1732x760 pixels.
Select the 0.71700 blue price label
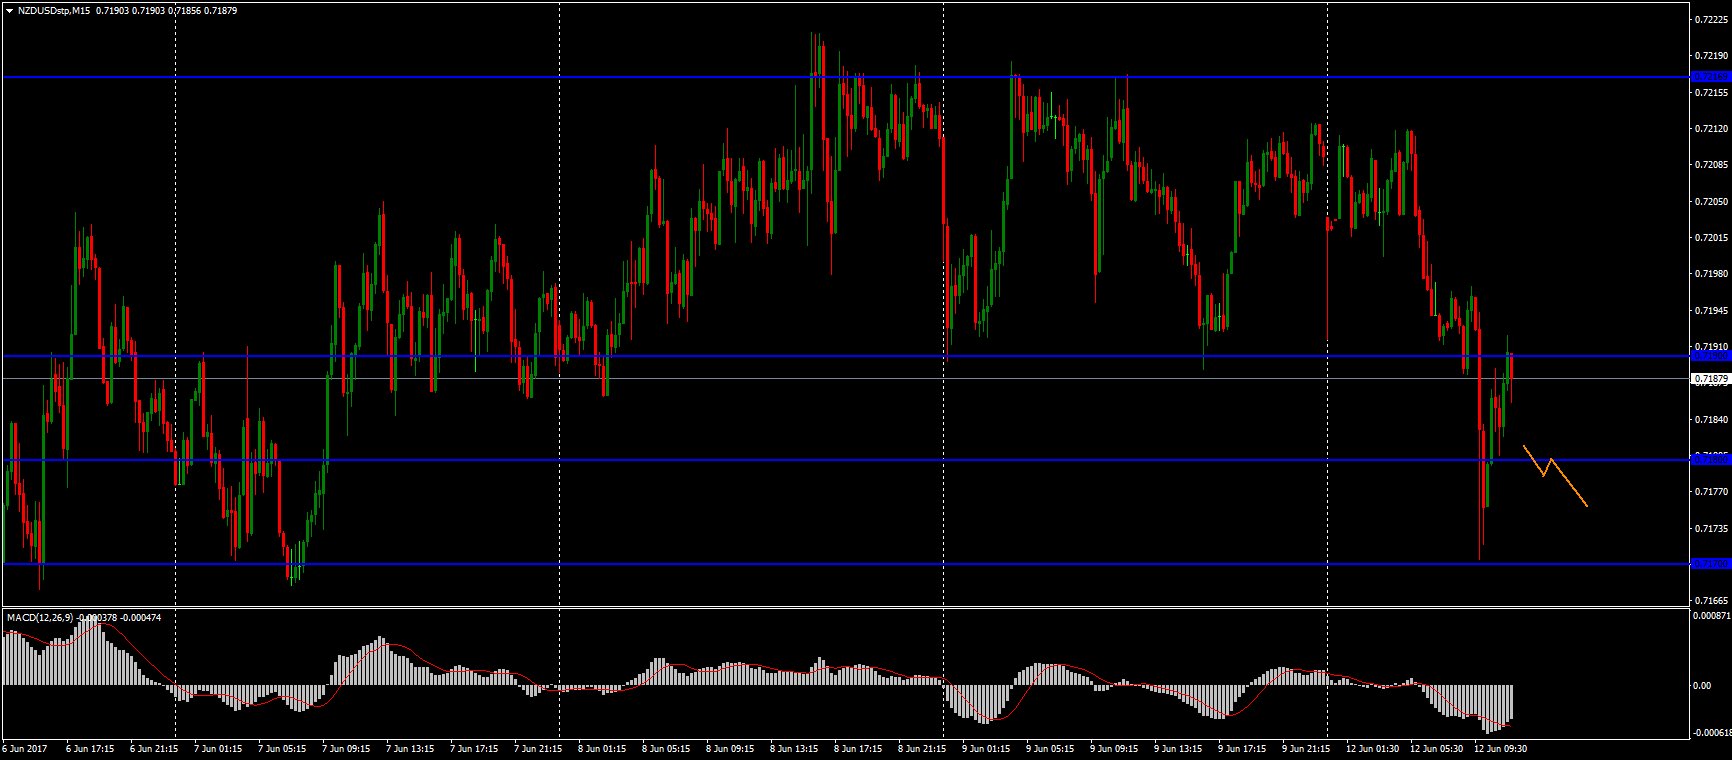click(x=1709, y=564)
